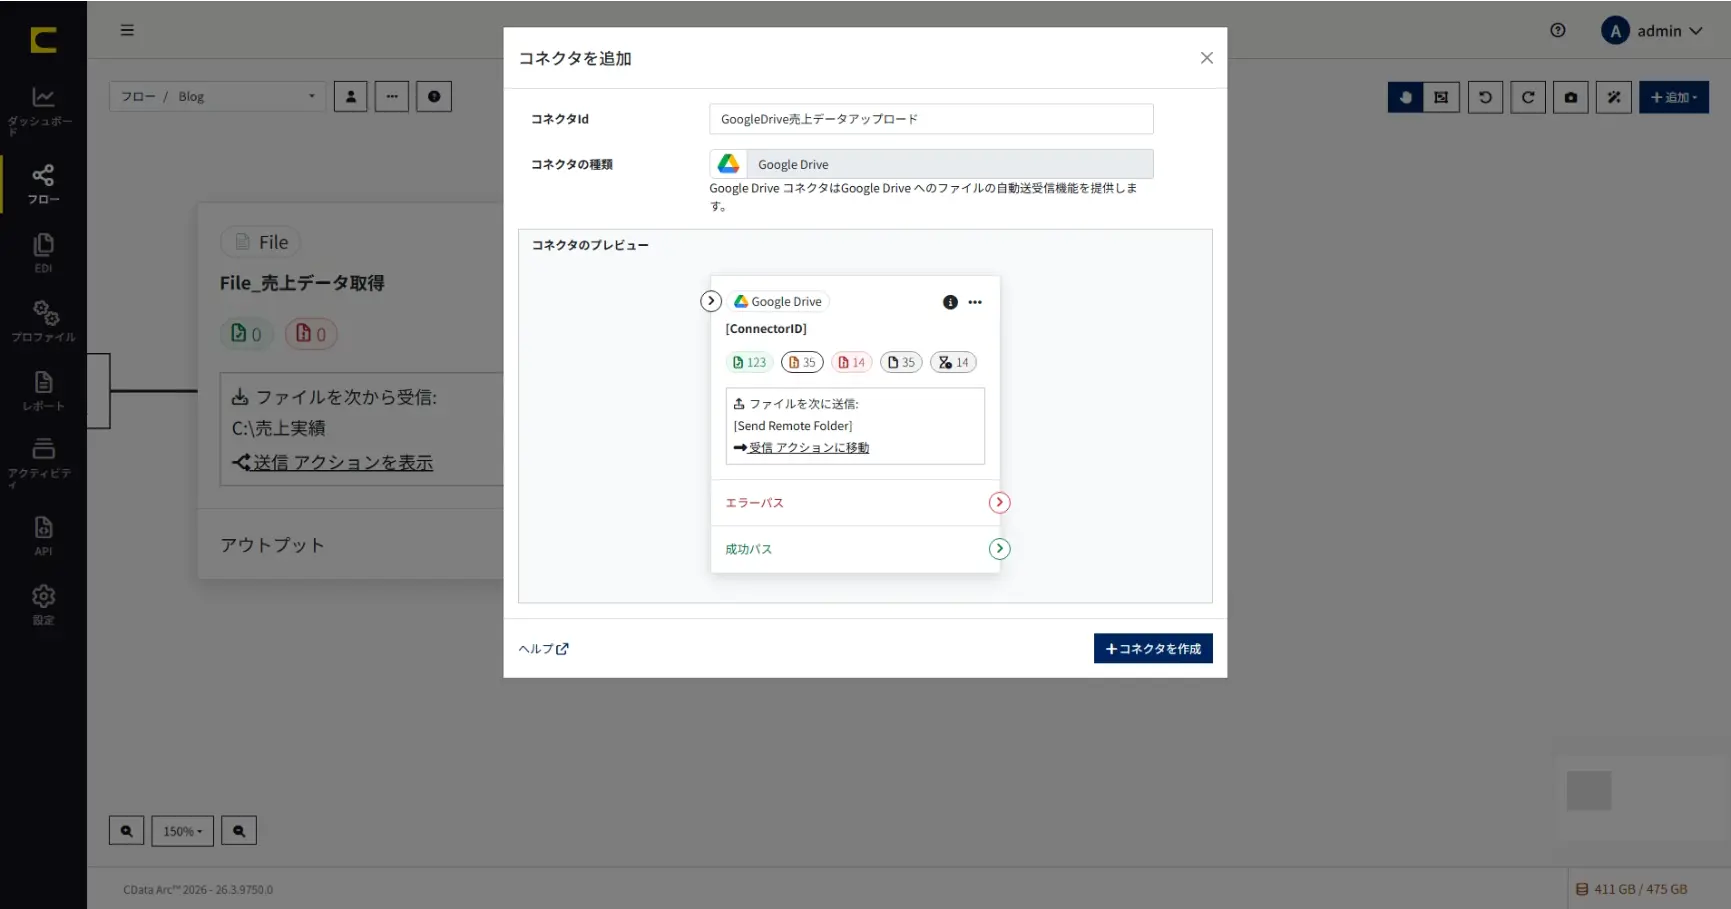Screen dimensions: 1731x909
Task: Open the プロファイル sidebar section
Action: 43,321
